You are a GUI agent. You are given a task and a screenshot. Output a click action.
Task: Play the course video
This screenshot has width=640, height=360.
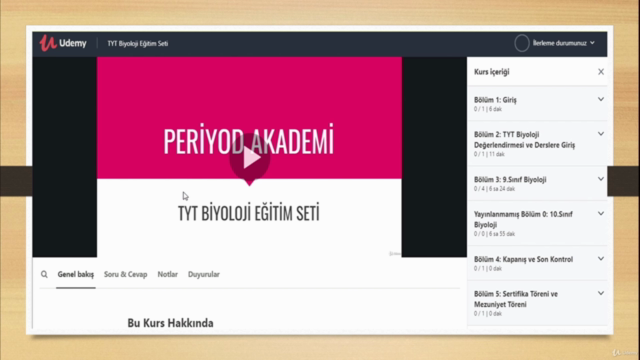click(249, 158)
